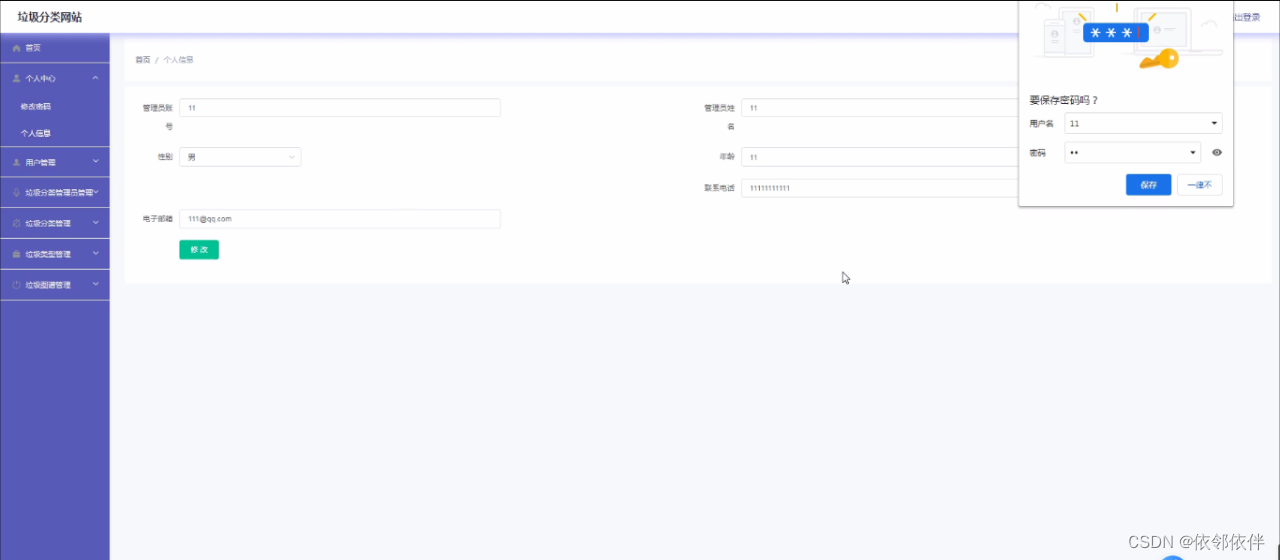Expand the 用户管理 chevron
This screenshot has width=1280, height=560.
tap(95, 161)
